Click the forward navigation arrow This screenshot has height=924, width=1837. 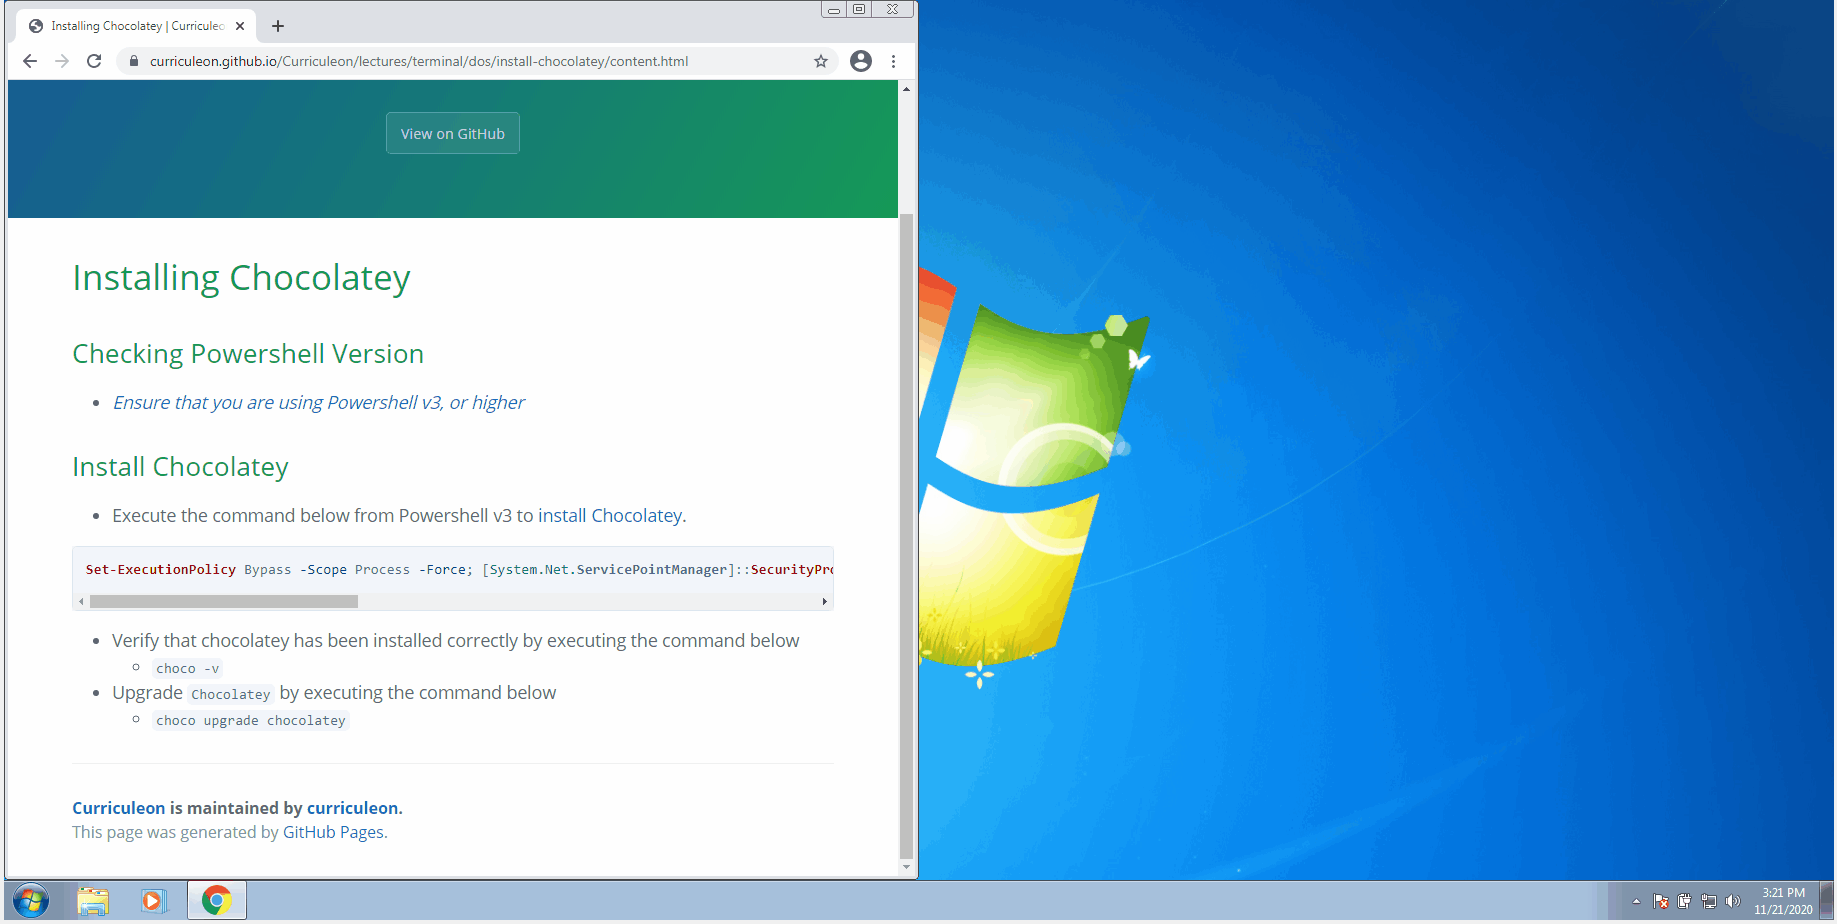pos(61,61)
